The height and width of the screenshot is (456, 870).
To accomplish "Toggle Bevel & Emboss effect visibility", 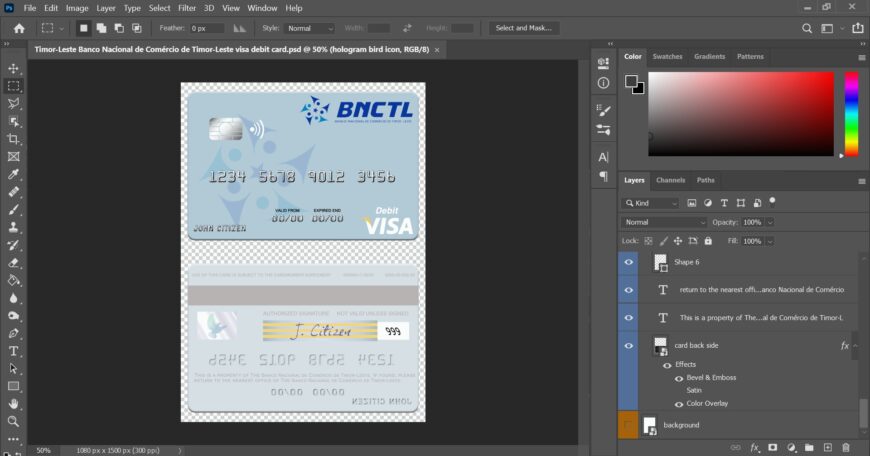I will (x=679, y=378).
